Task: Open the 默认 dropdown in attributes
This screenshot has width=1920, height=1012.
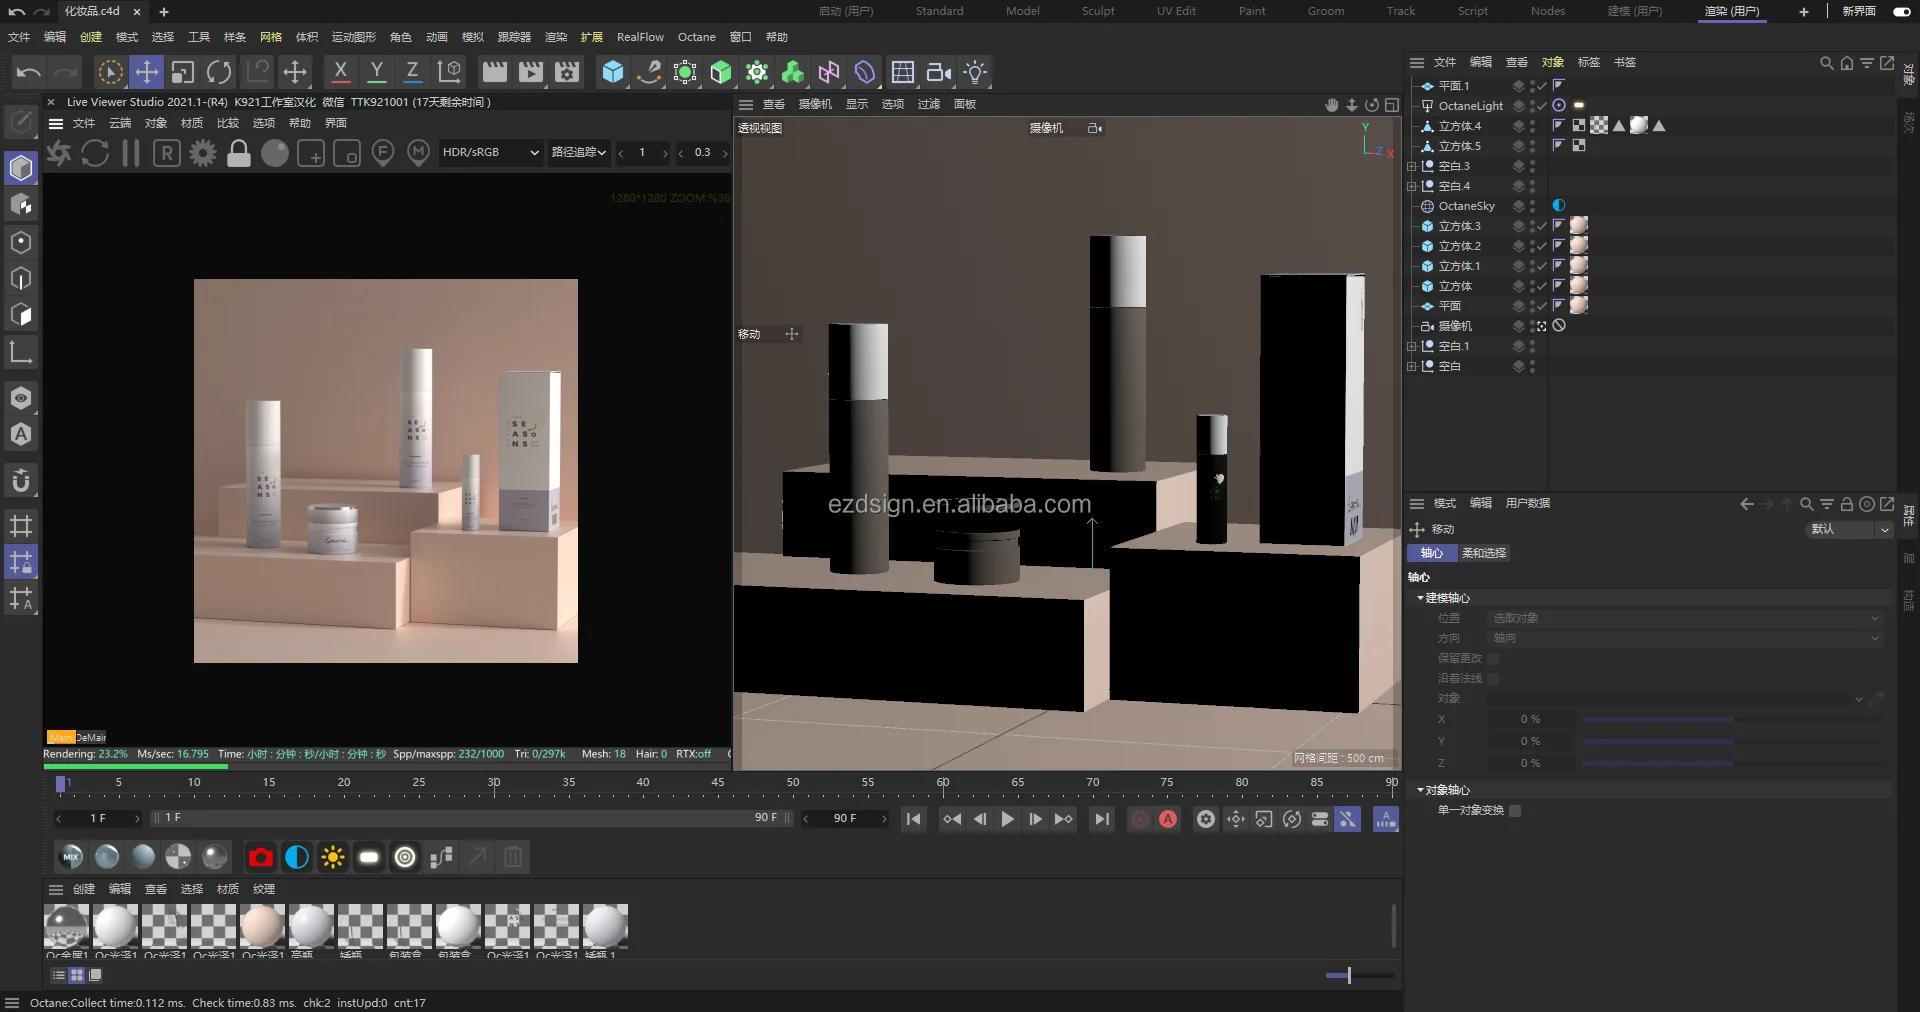Action: [1850, 529]
